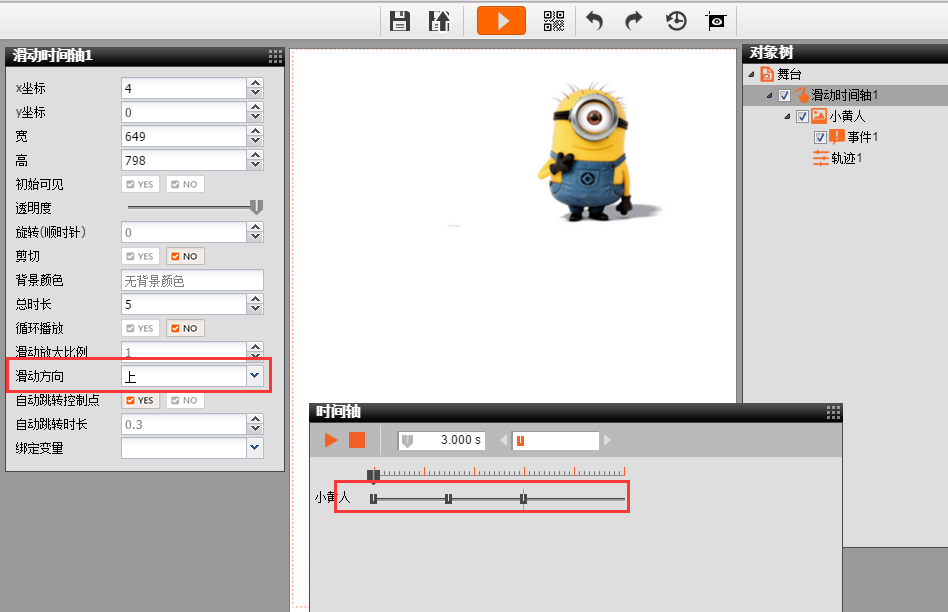Click the 高 input field showing 798

[184, 160]
